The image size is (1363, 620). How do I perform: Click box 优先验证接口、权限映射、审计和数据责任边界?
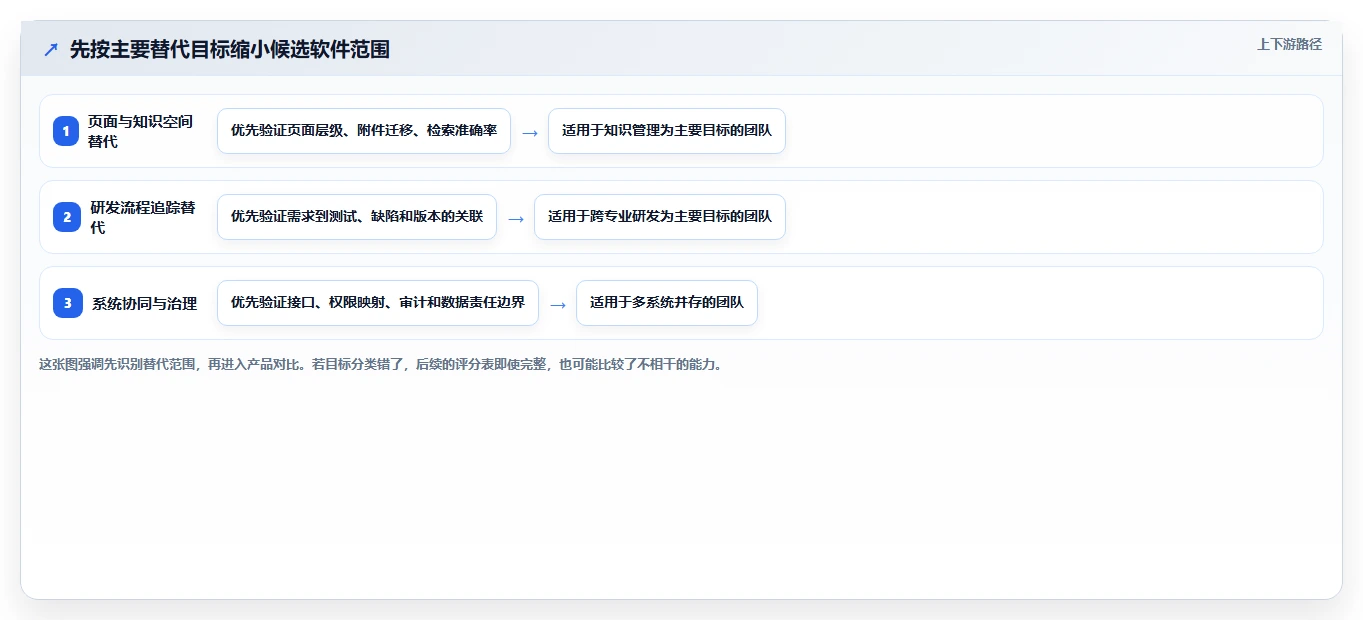[x=378, y=303]
